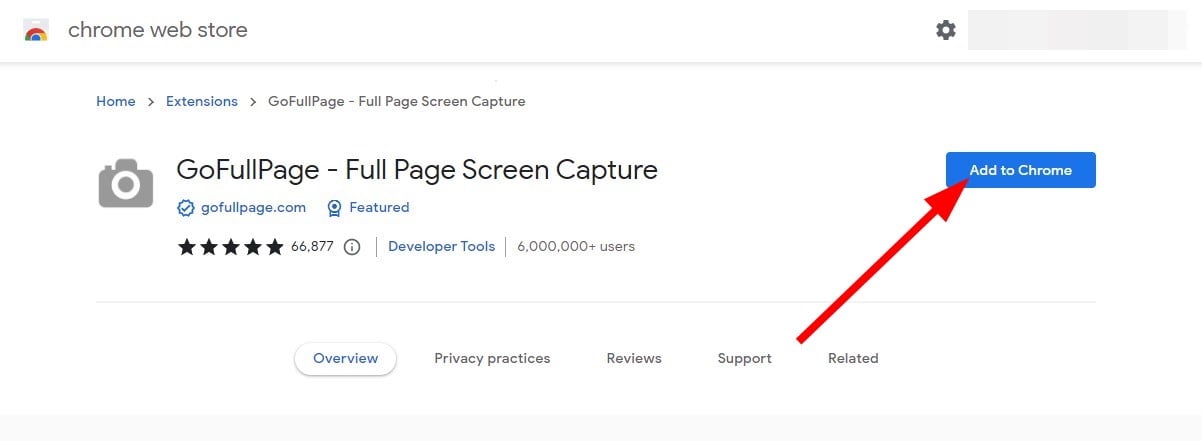Select the Overview tab

click(345, 358)
